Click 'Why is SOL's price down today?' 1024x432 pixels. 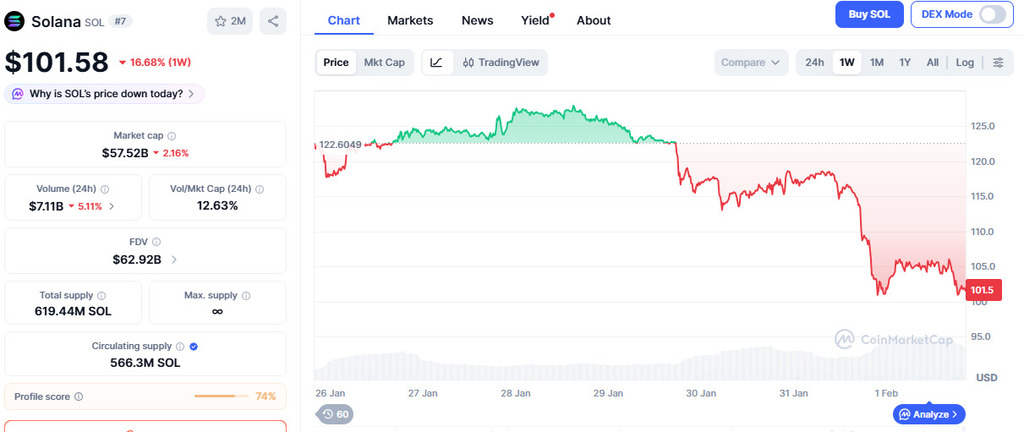tap(105, 94)
